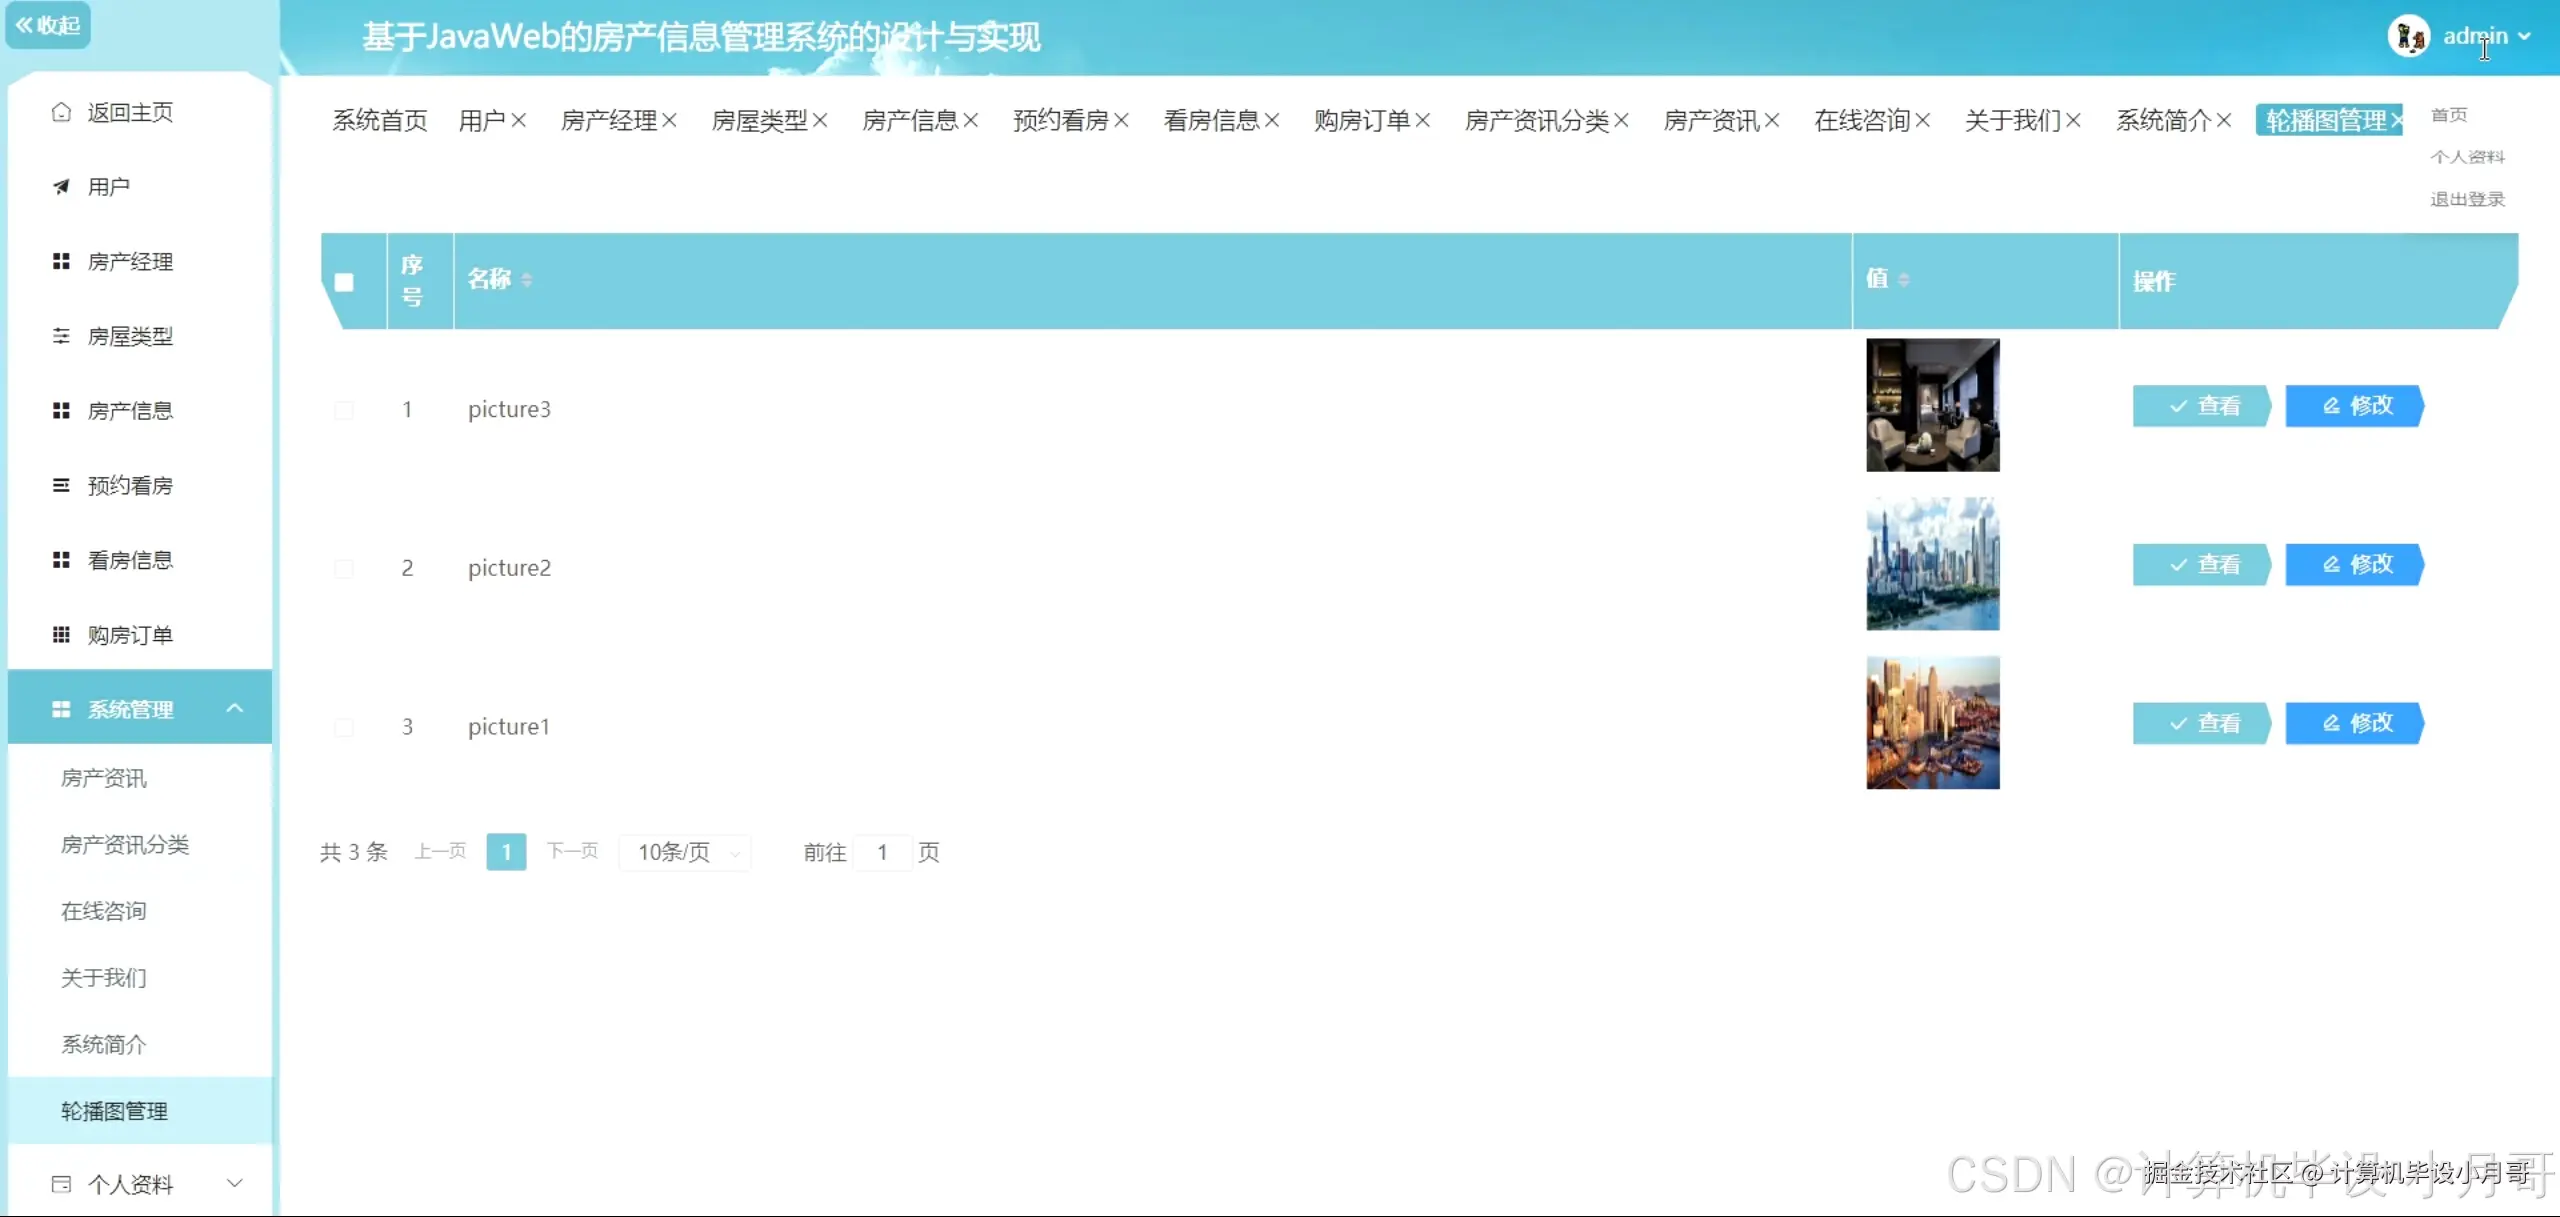Toggle the select-all checkbox in table header
This screenshot has width=2560, height=1217.
coord(344,282)
